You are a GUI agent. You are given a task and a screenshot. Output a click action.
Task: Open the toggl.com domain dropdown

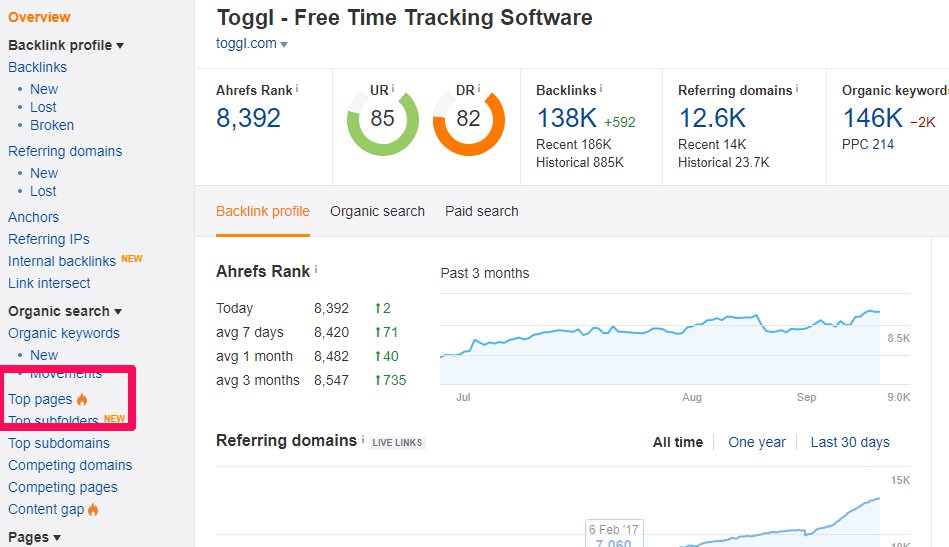tap(252, 44)
